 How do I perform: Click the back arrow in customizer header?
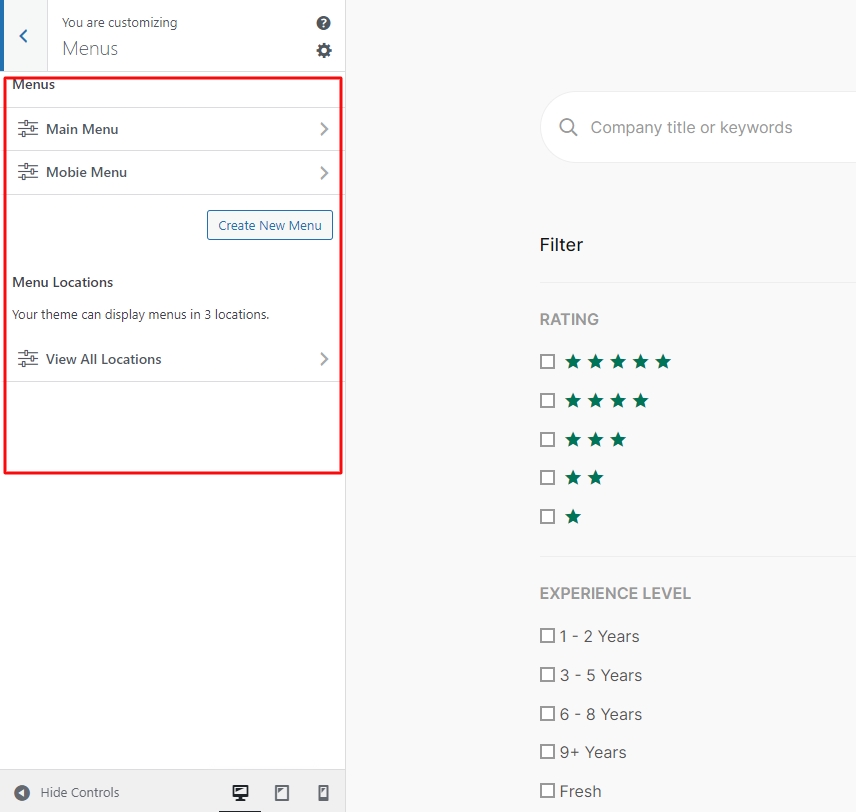[x=24, y=36]
